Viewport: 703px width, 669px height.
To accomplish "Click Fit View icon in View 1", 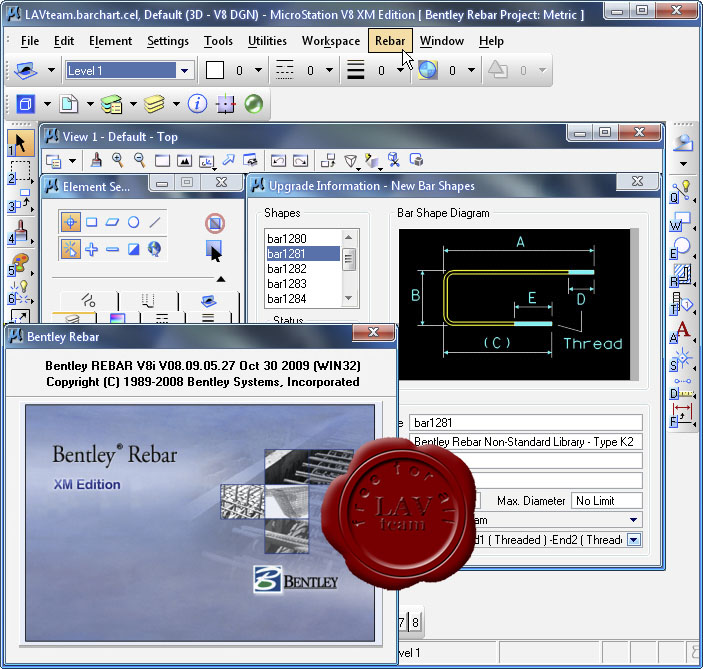I will (184, 161).
